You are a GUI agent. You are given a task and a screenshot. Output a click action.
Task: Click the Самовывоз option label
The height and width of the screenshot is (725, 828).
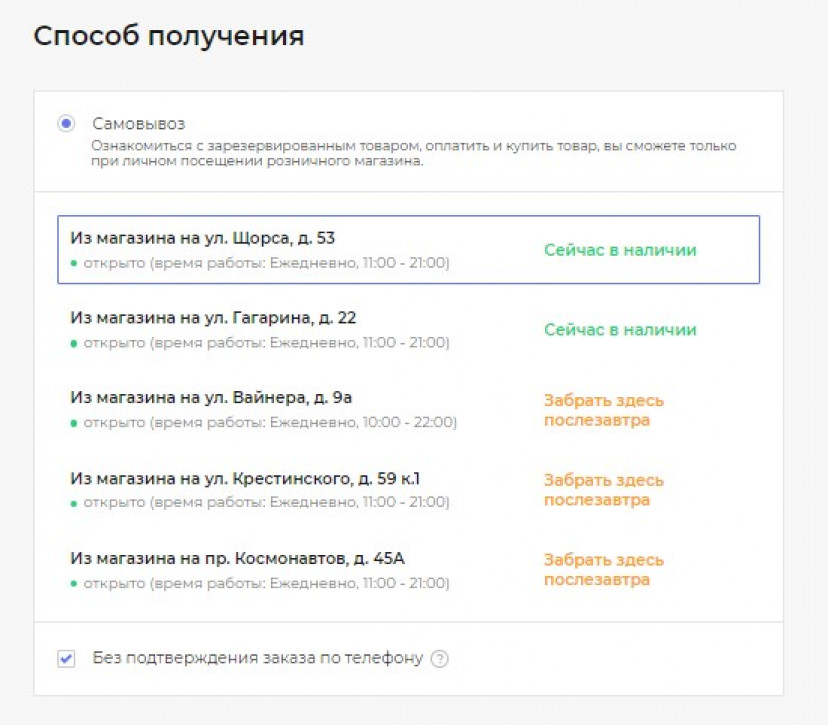(x=138, y=124)
